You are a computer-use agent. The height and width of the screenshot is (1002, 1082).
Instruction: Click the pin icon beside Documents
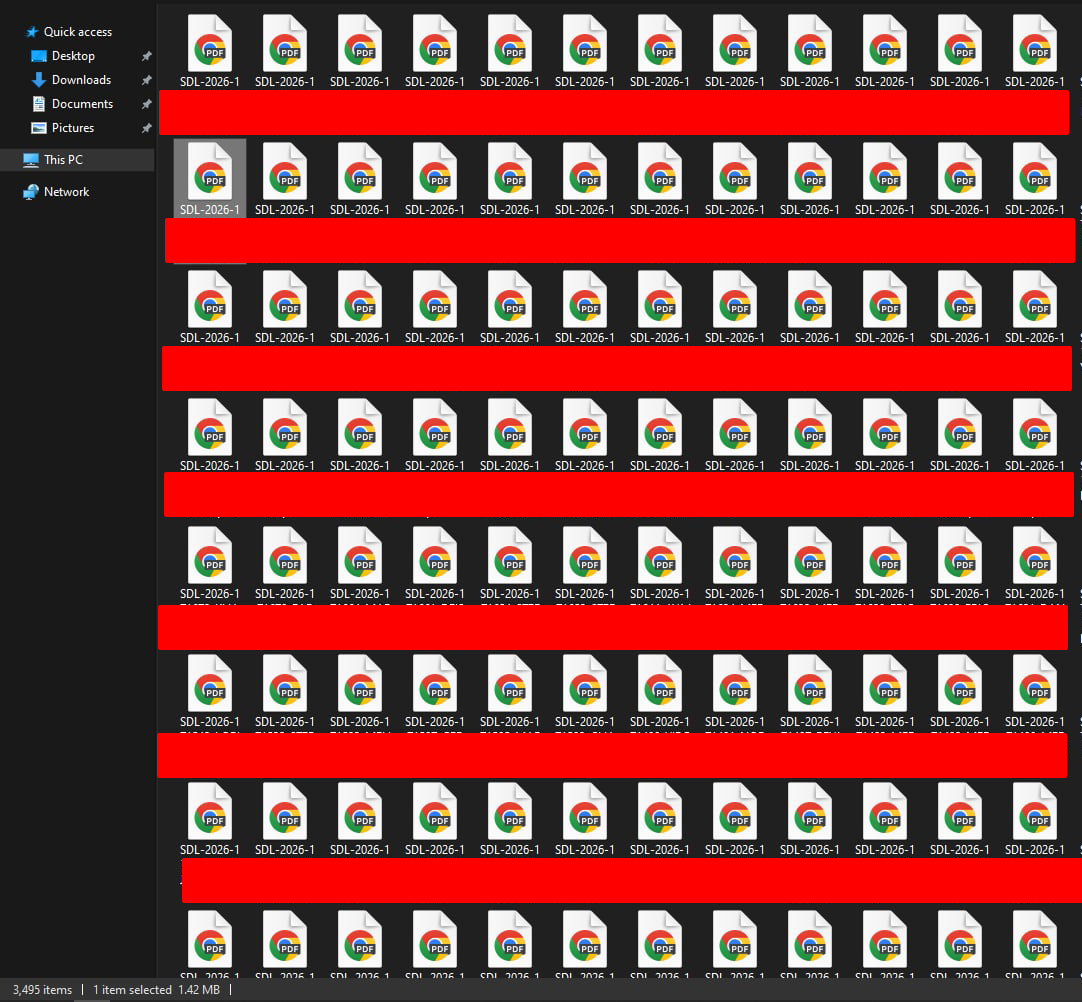pyautogui.click(x=146, y=104)
